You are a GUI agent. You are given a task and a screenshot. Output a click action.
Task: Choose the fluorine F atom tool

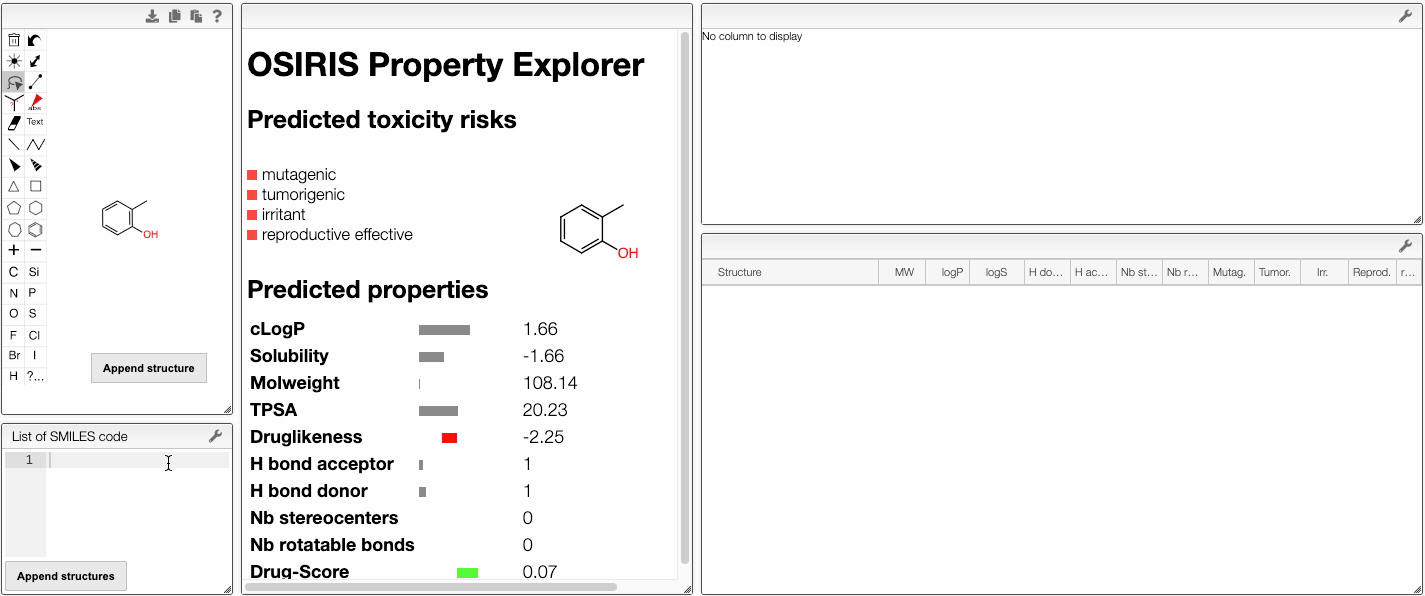tap(14, 335)
